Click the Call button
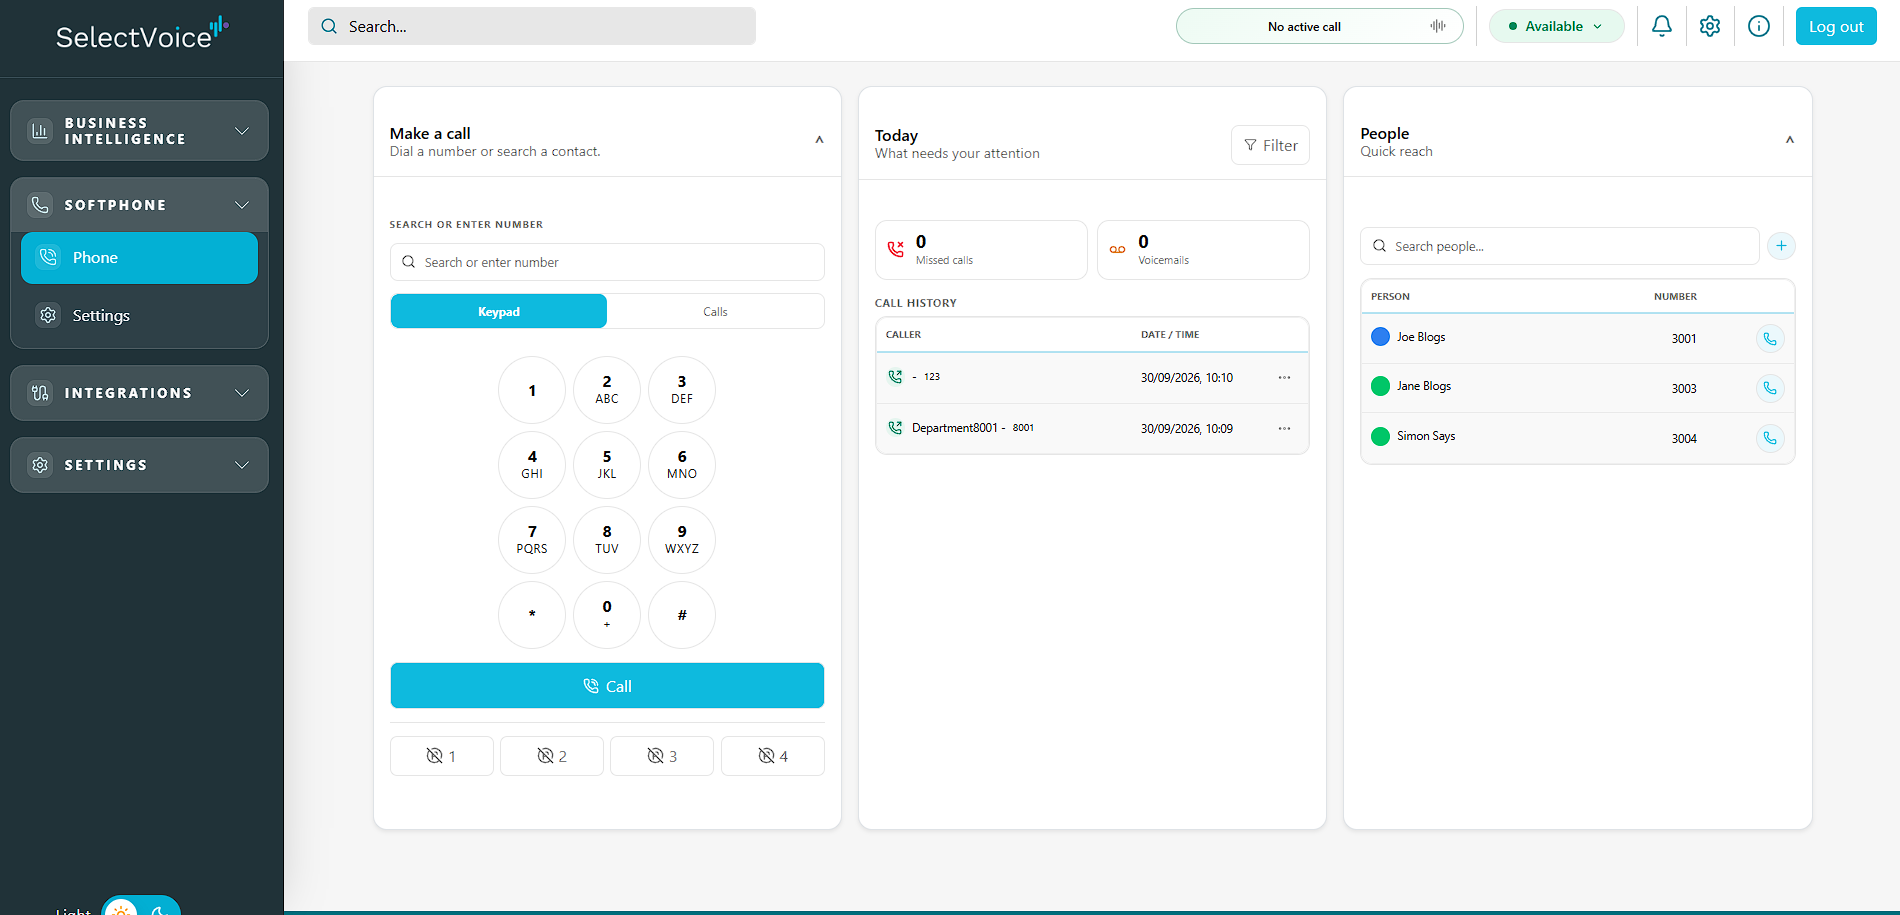 tap(607, 686)
